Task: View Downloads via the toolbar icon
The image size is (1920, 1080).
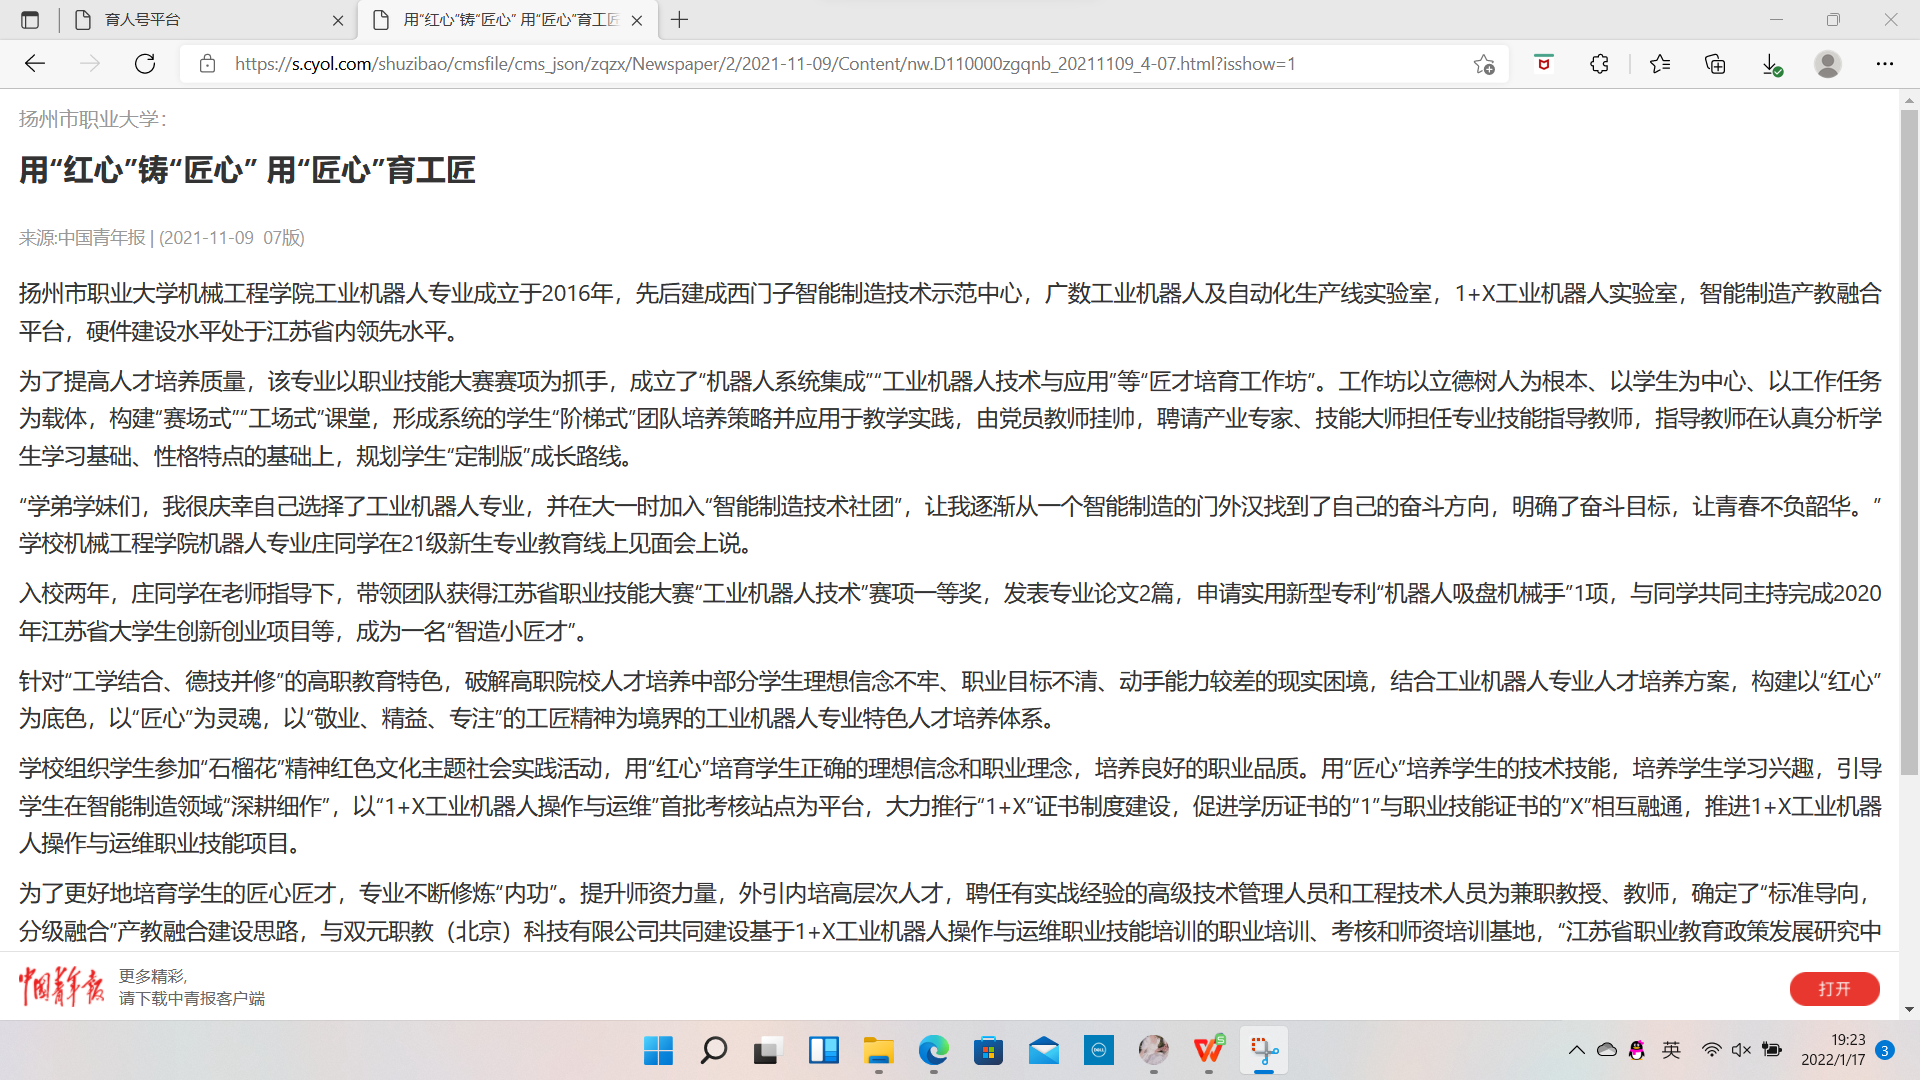Action: click(1772, 64)
